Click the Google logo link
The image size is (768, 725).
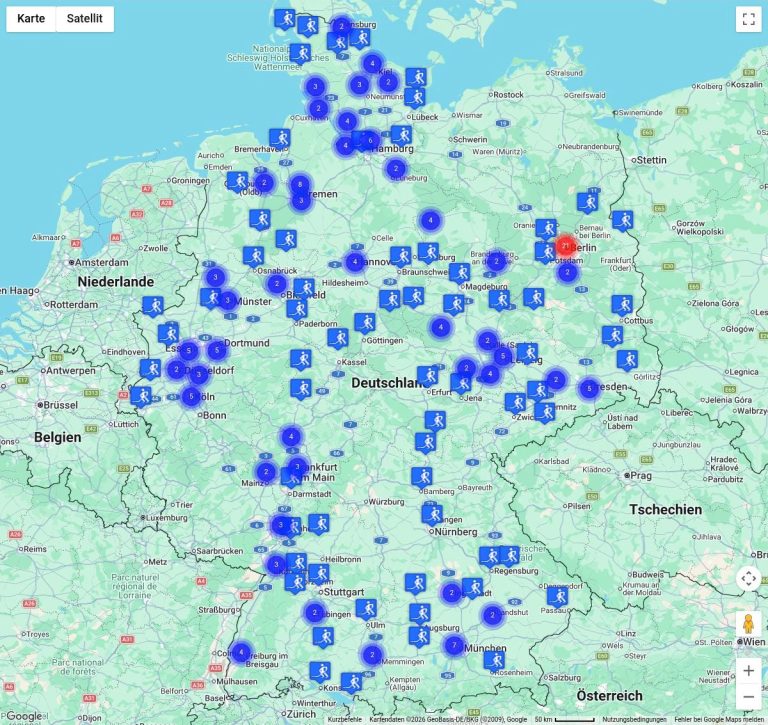24,716
